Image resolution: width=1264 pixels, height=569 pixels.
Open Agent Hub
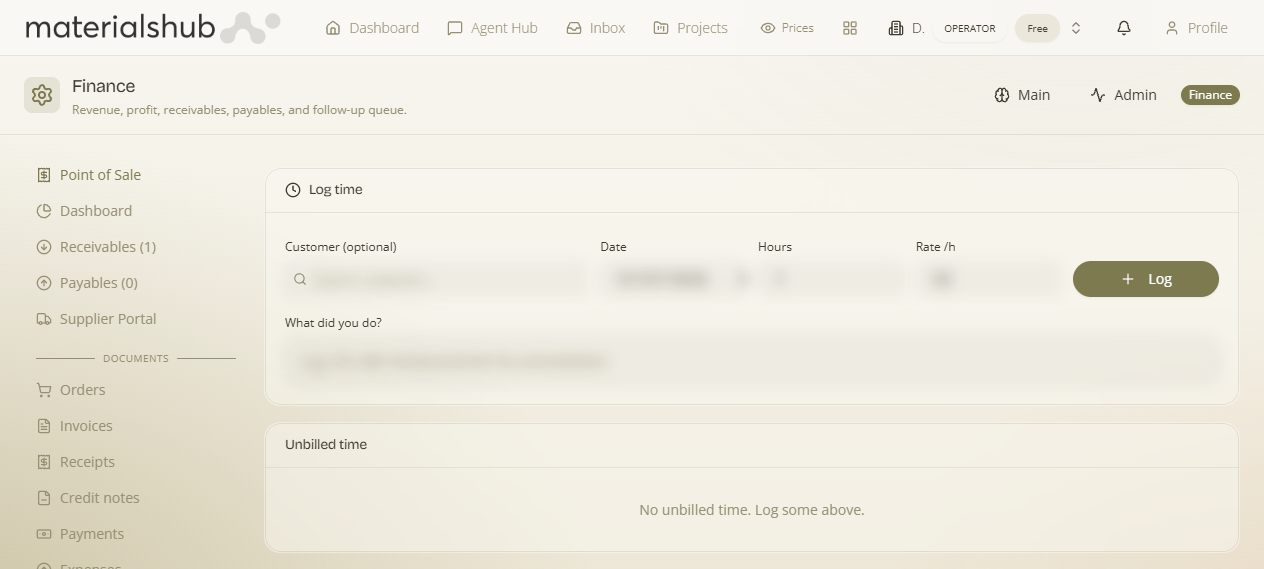pos(492,28)
